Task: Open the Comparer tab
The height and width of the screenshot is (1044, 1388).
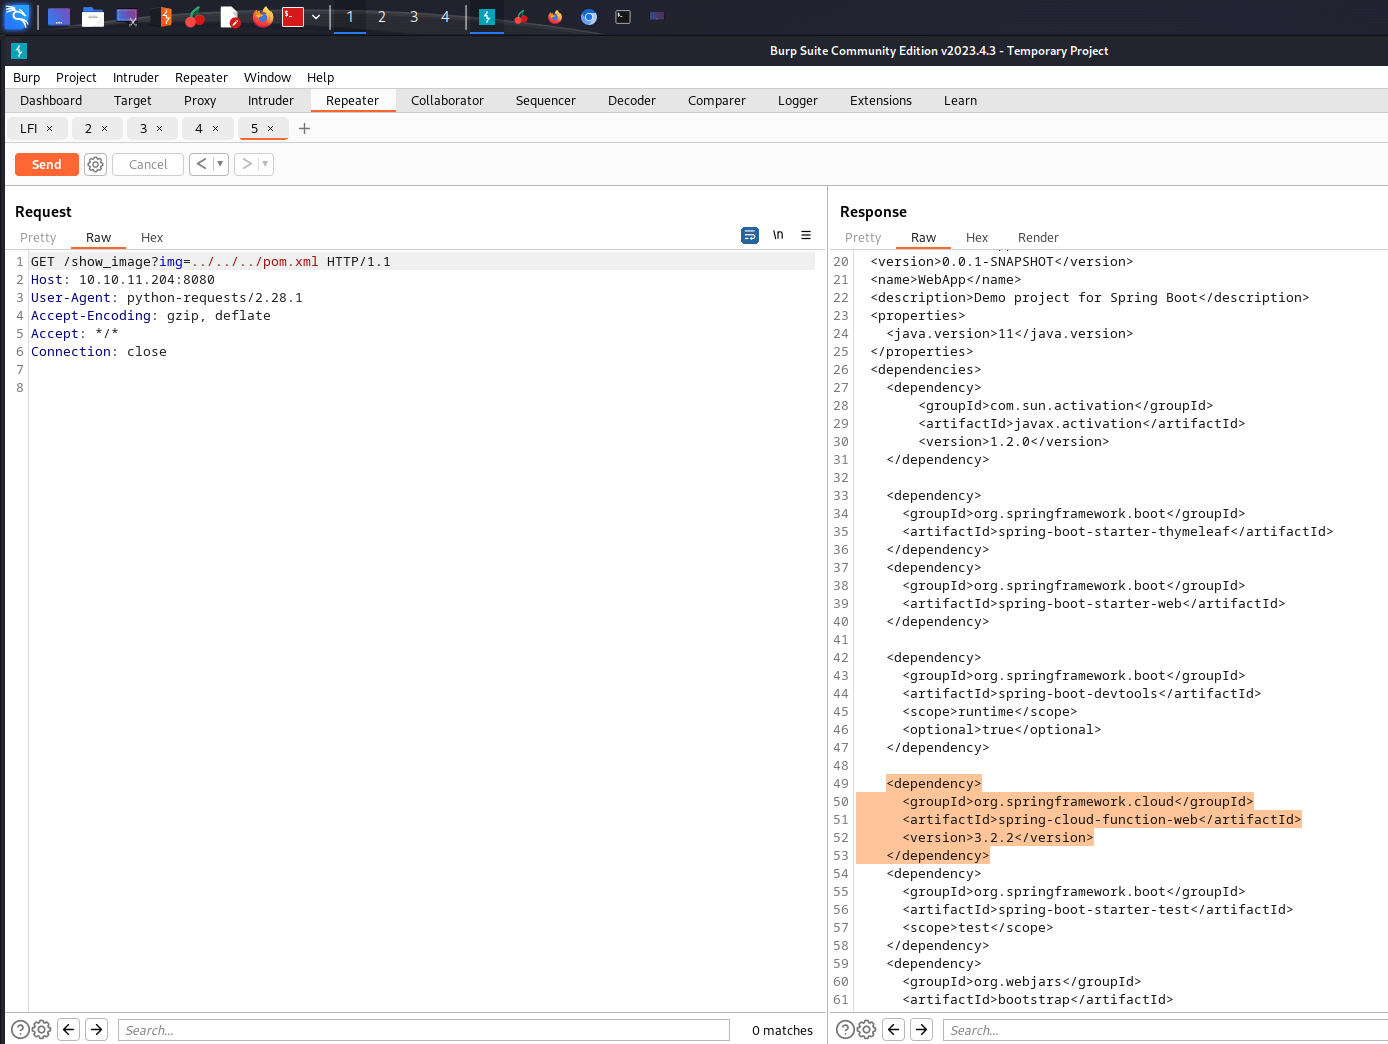Action: pos(717,101)
